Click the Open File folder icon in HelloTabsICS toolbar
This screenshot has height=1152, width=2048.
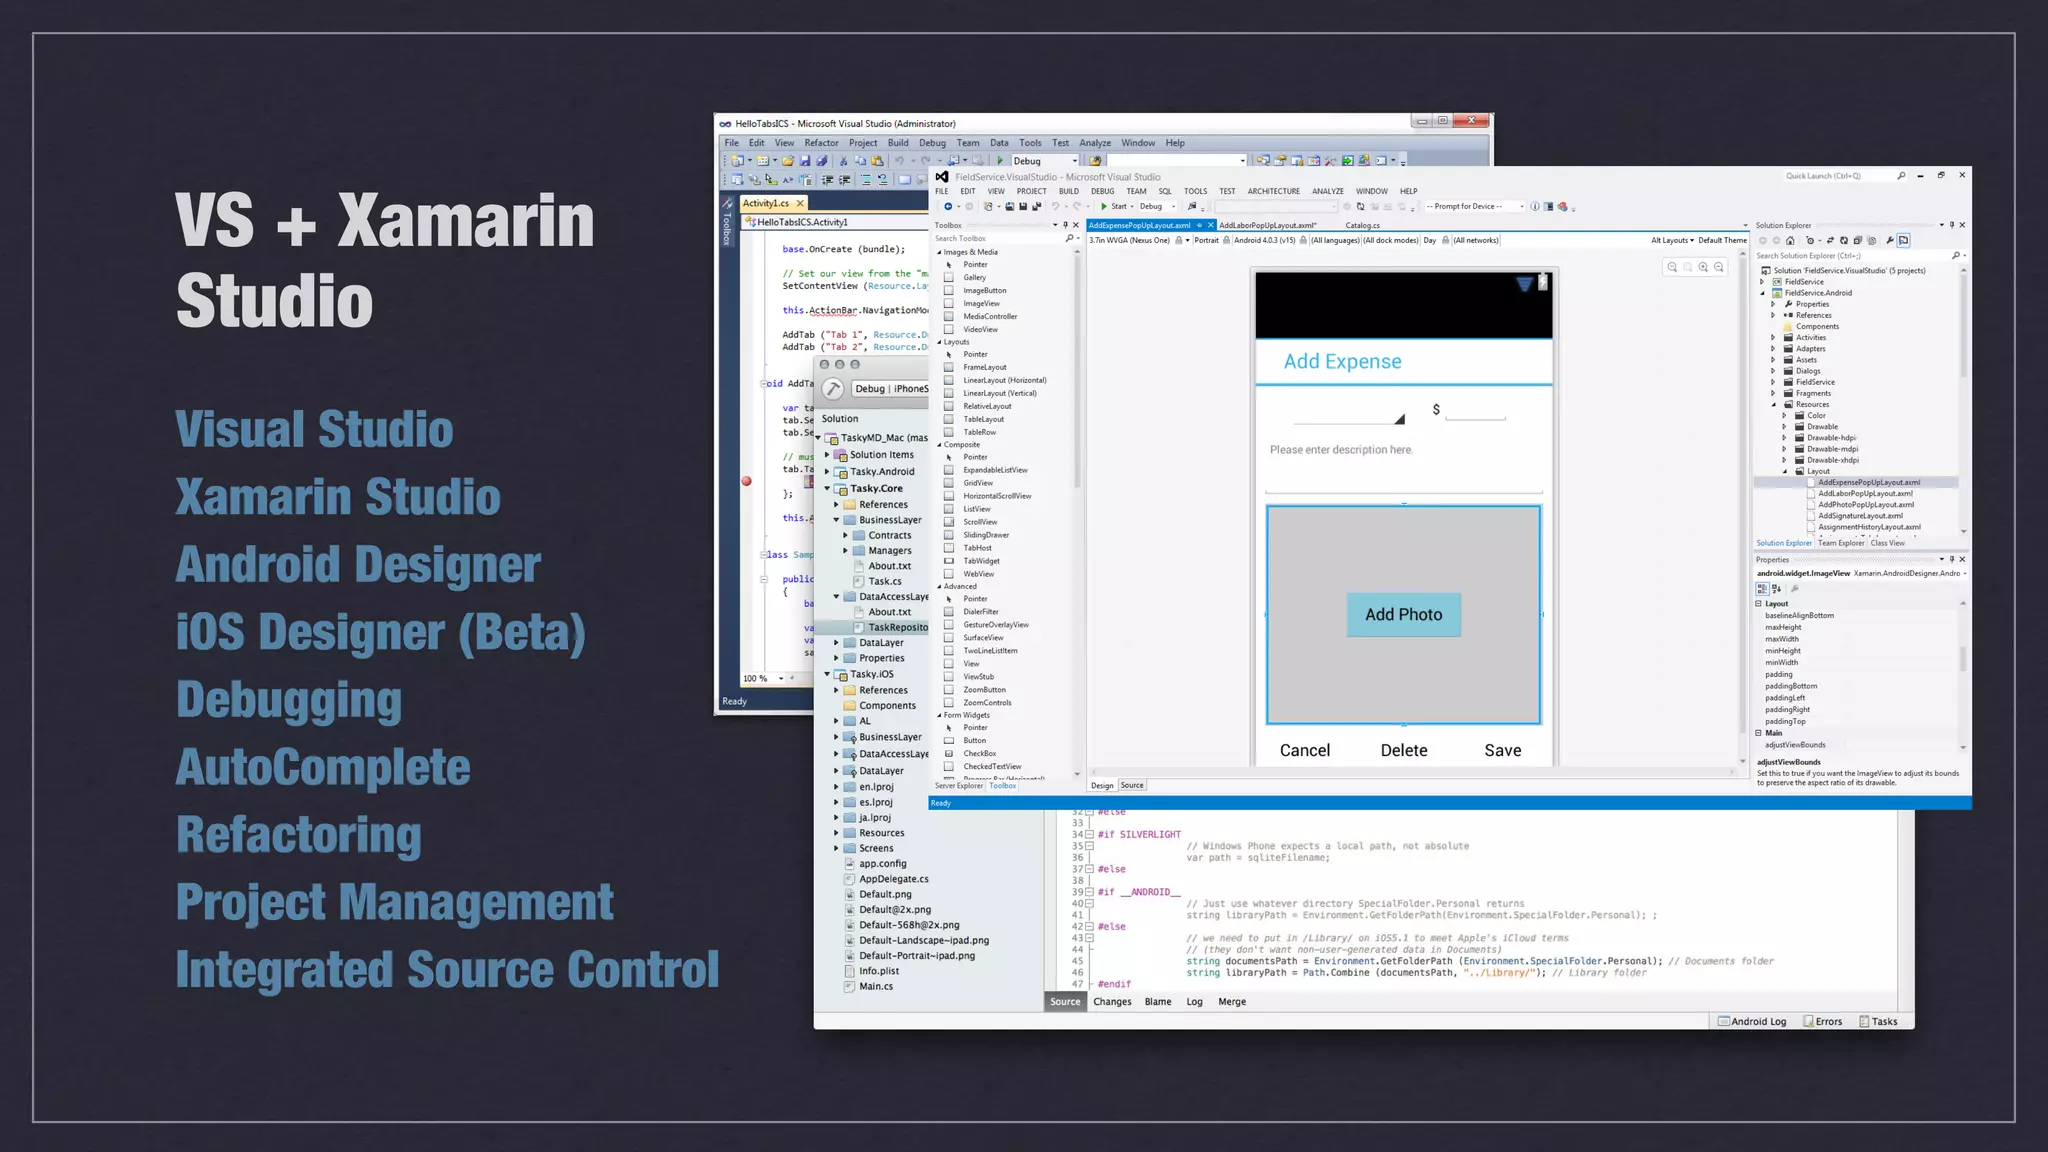click(x=788, y=161)
